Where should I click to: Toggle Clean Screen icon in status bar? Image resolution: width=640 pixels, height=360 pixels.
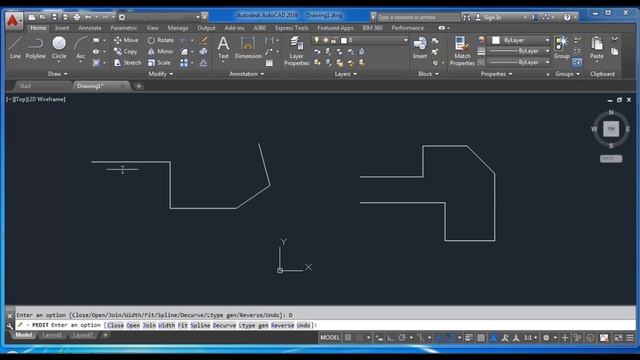coord(618,338)
